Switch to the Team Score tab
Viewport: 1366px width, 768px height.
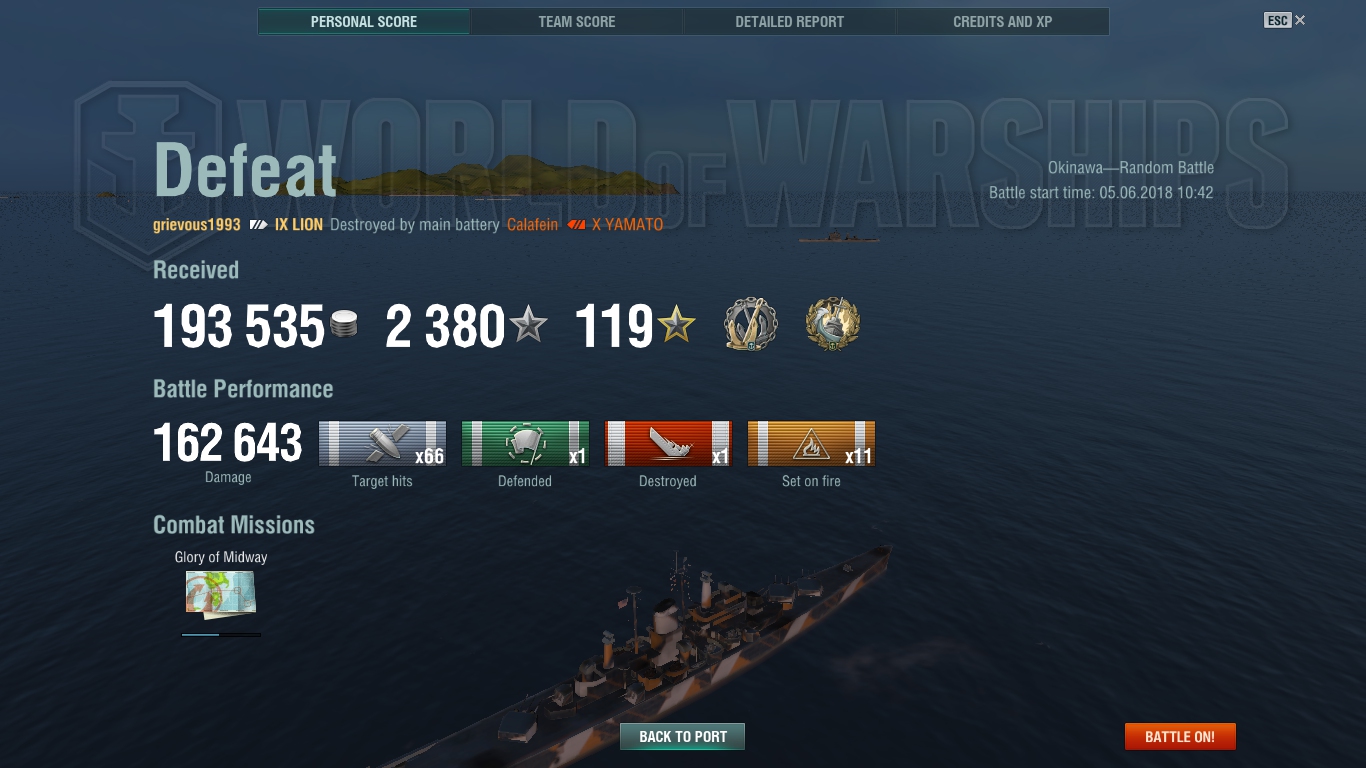(x=577, y=22)
